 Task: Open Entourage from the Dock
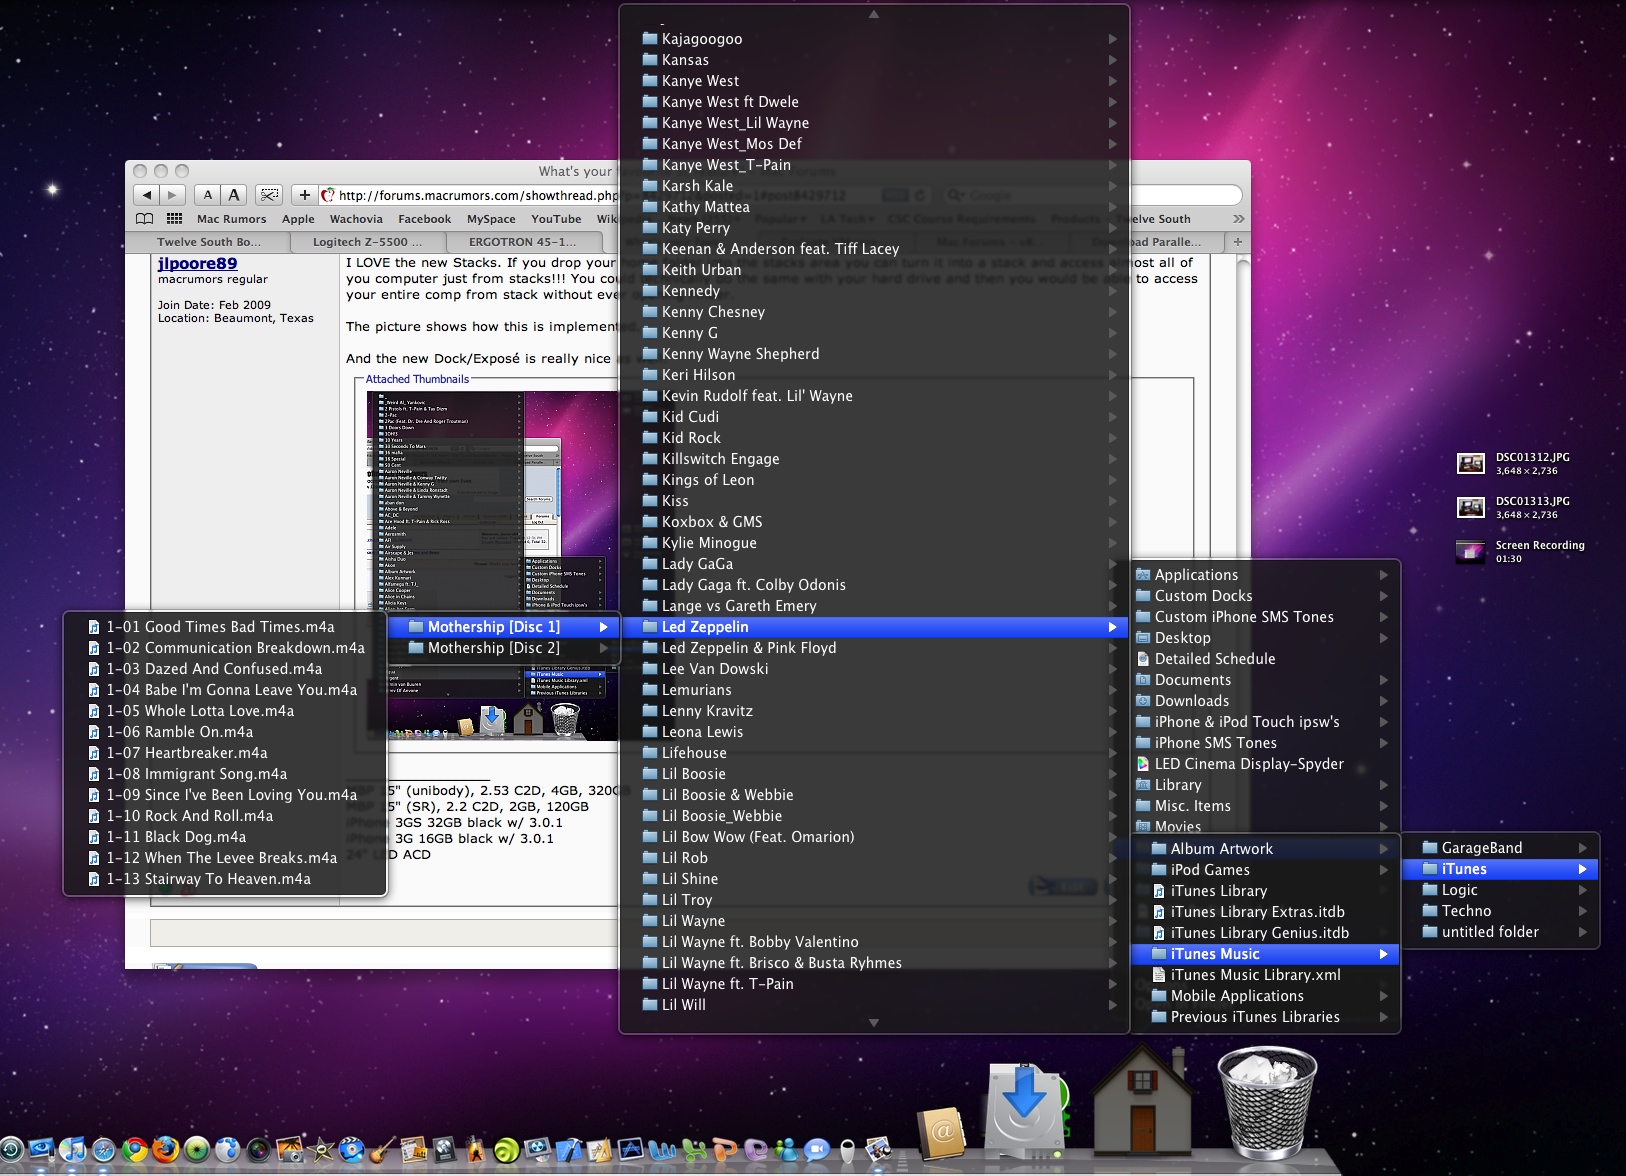754,1150
